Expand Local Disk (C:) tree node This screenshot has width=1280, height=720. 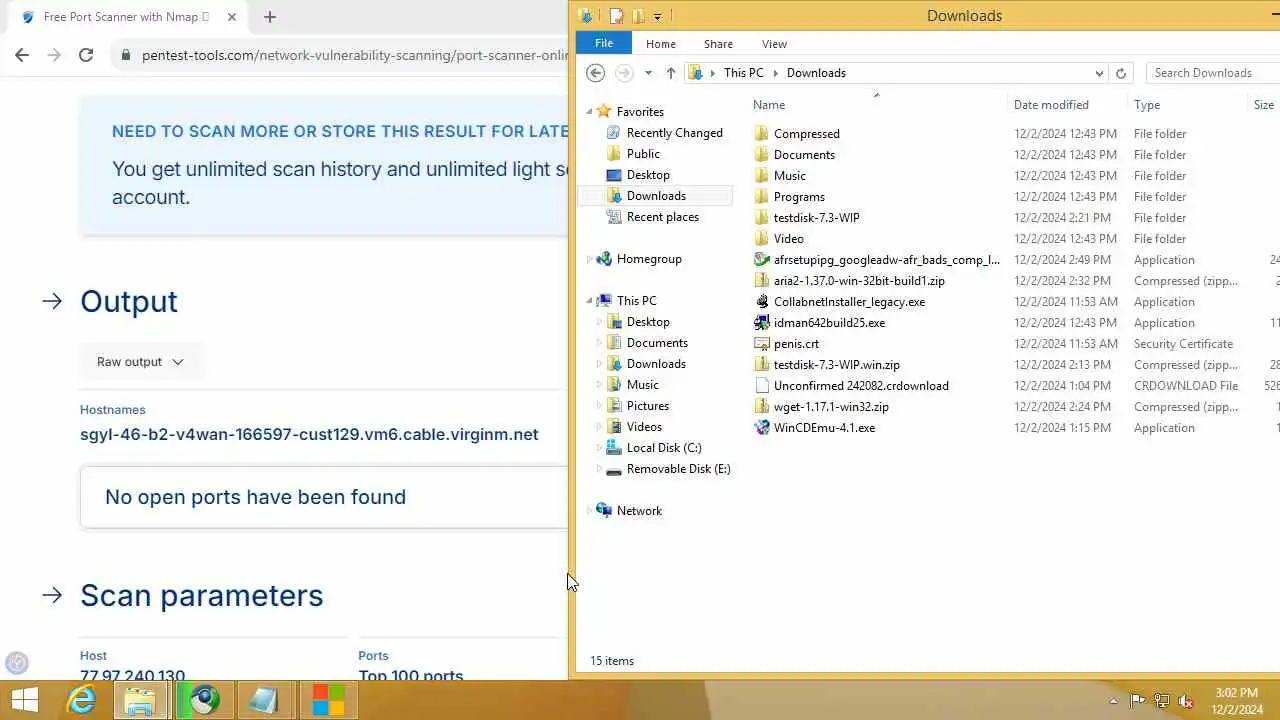(599, 448)
